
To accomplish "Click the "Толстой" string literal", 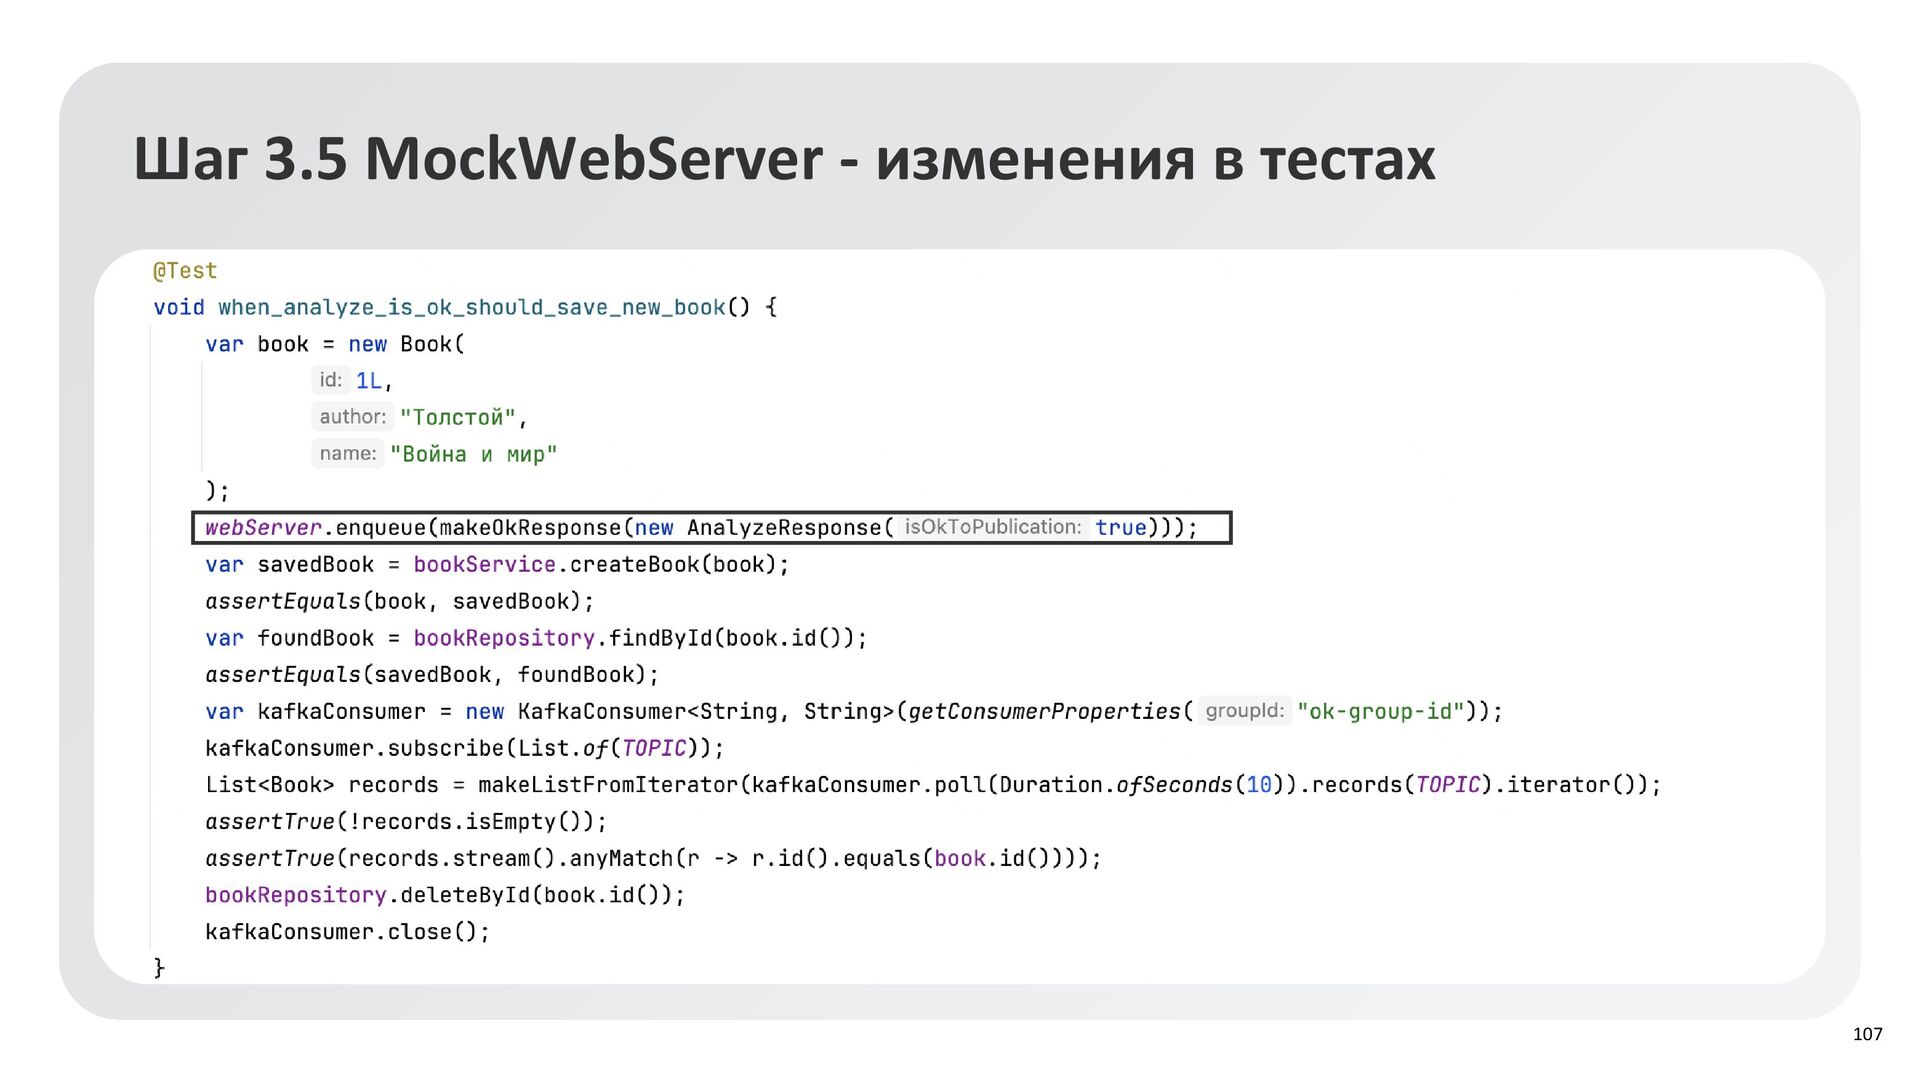I will point(458,417).
